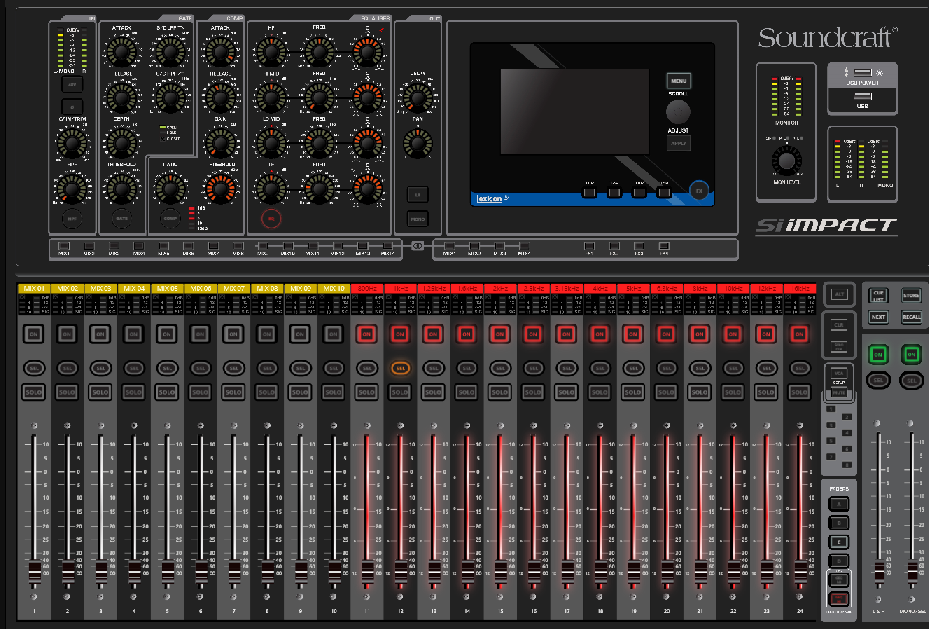The image size is (929, 629).
Task: Click the round HPF enable button
Action: click(72, 219)
